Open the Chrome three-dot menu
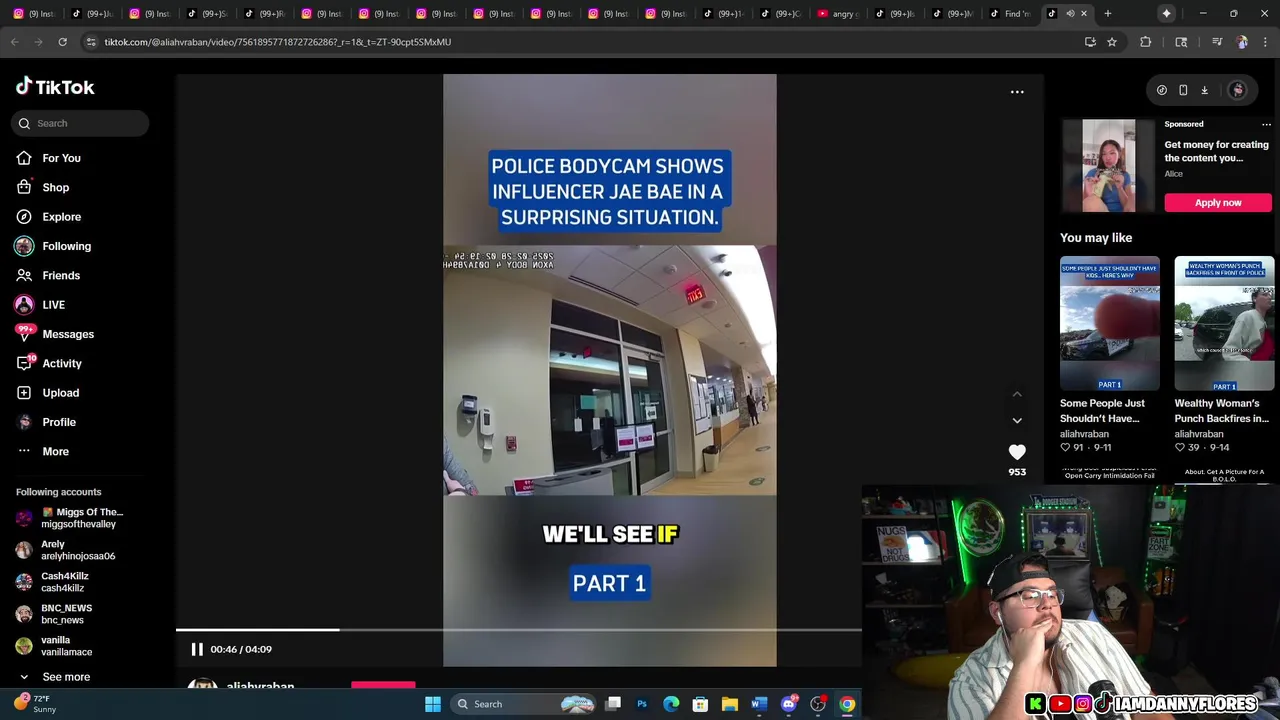 (x=1266, y=42)
